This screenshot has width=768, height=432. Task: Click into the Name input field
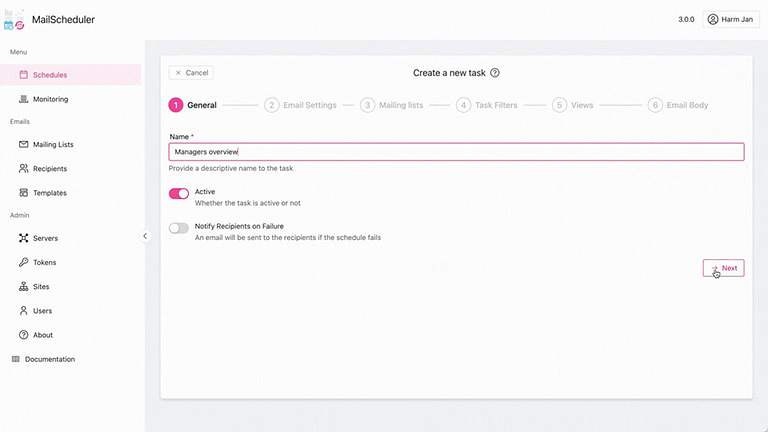pyautogui.click(x=456, y=152)
